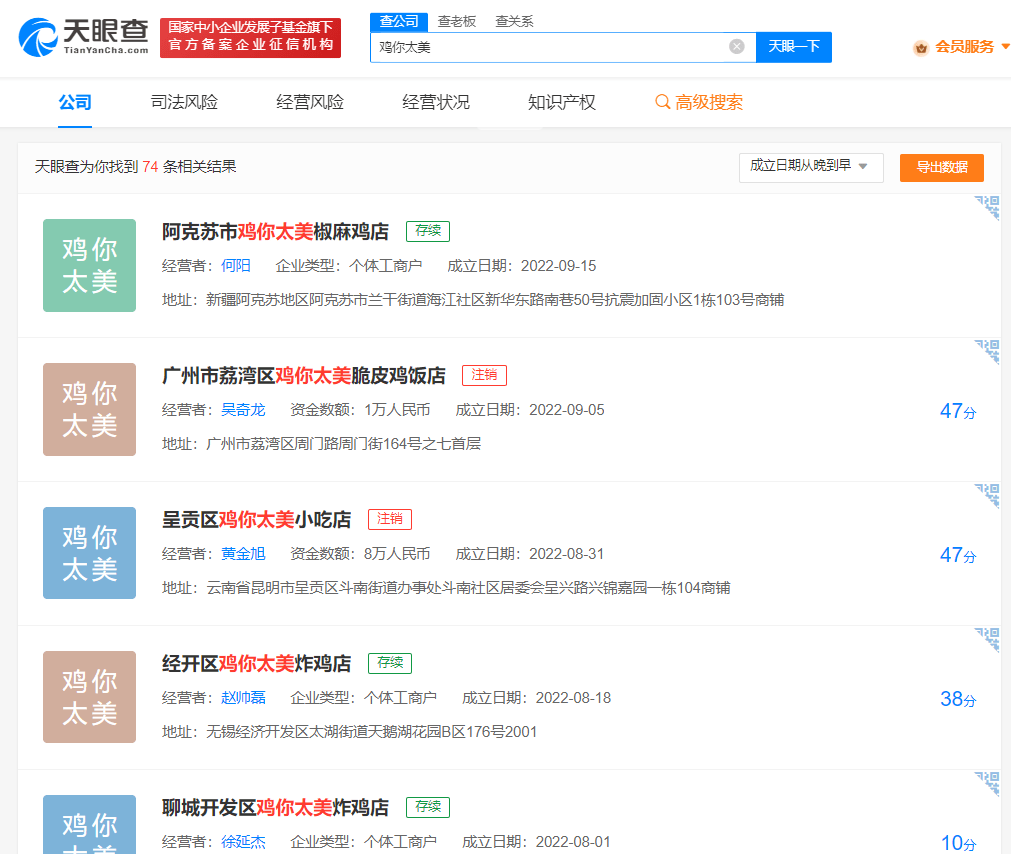Open QR code icon for 广州市荔湾区鸡你太美脆皮鸡饭店

[x=987, y=351]
